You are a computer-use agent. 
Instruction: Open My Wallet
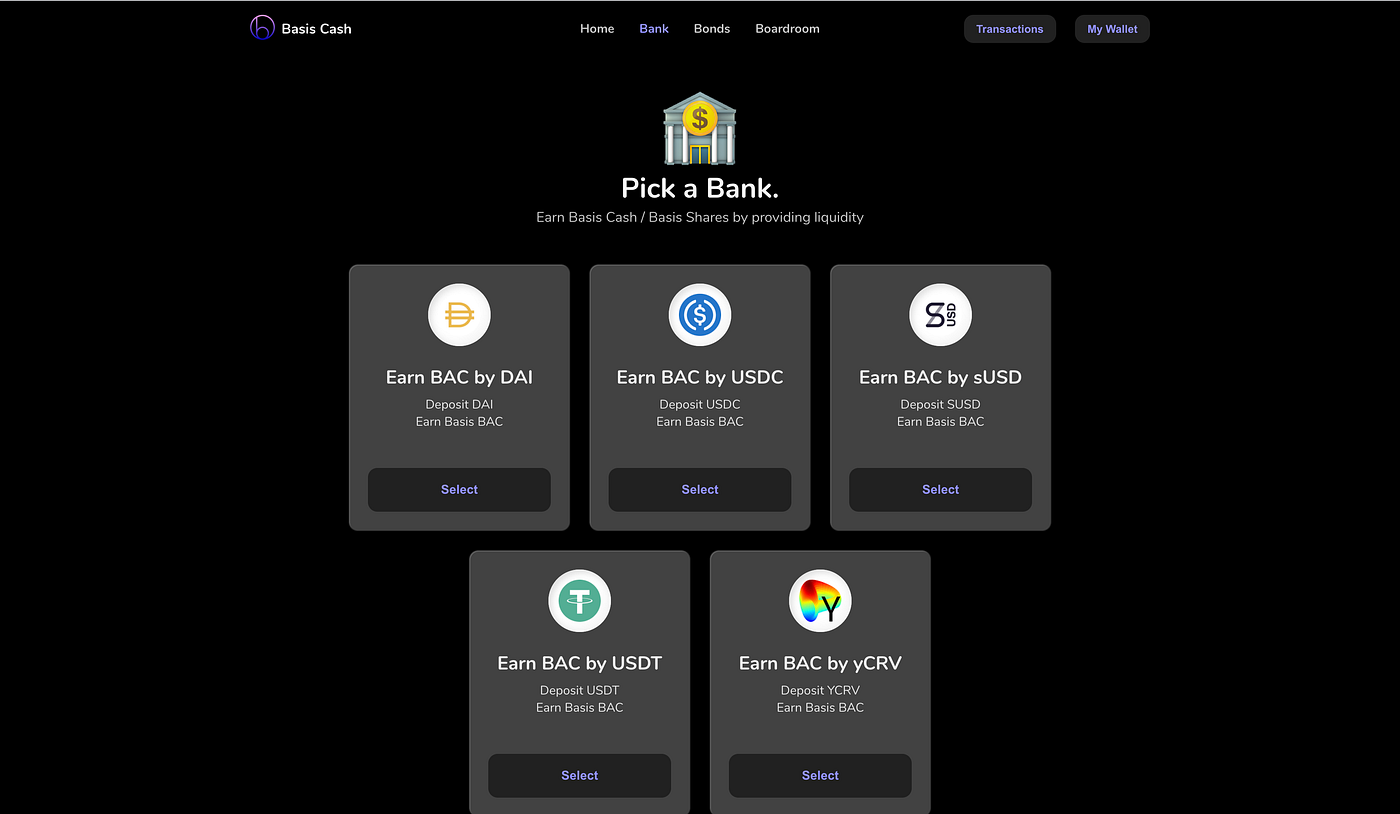1112,29
